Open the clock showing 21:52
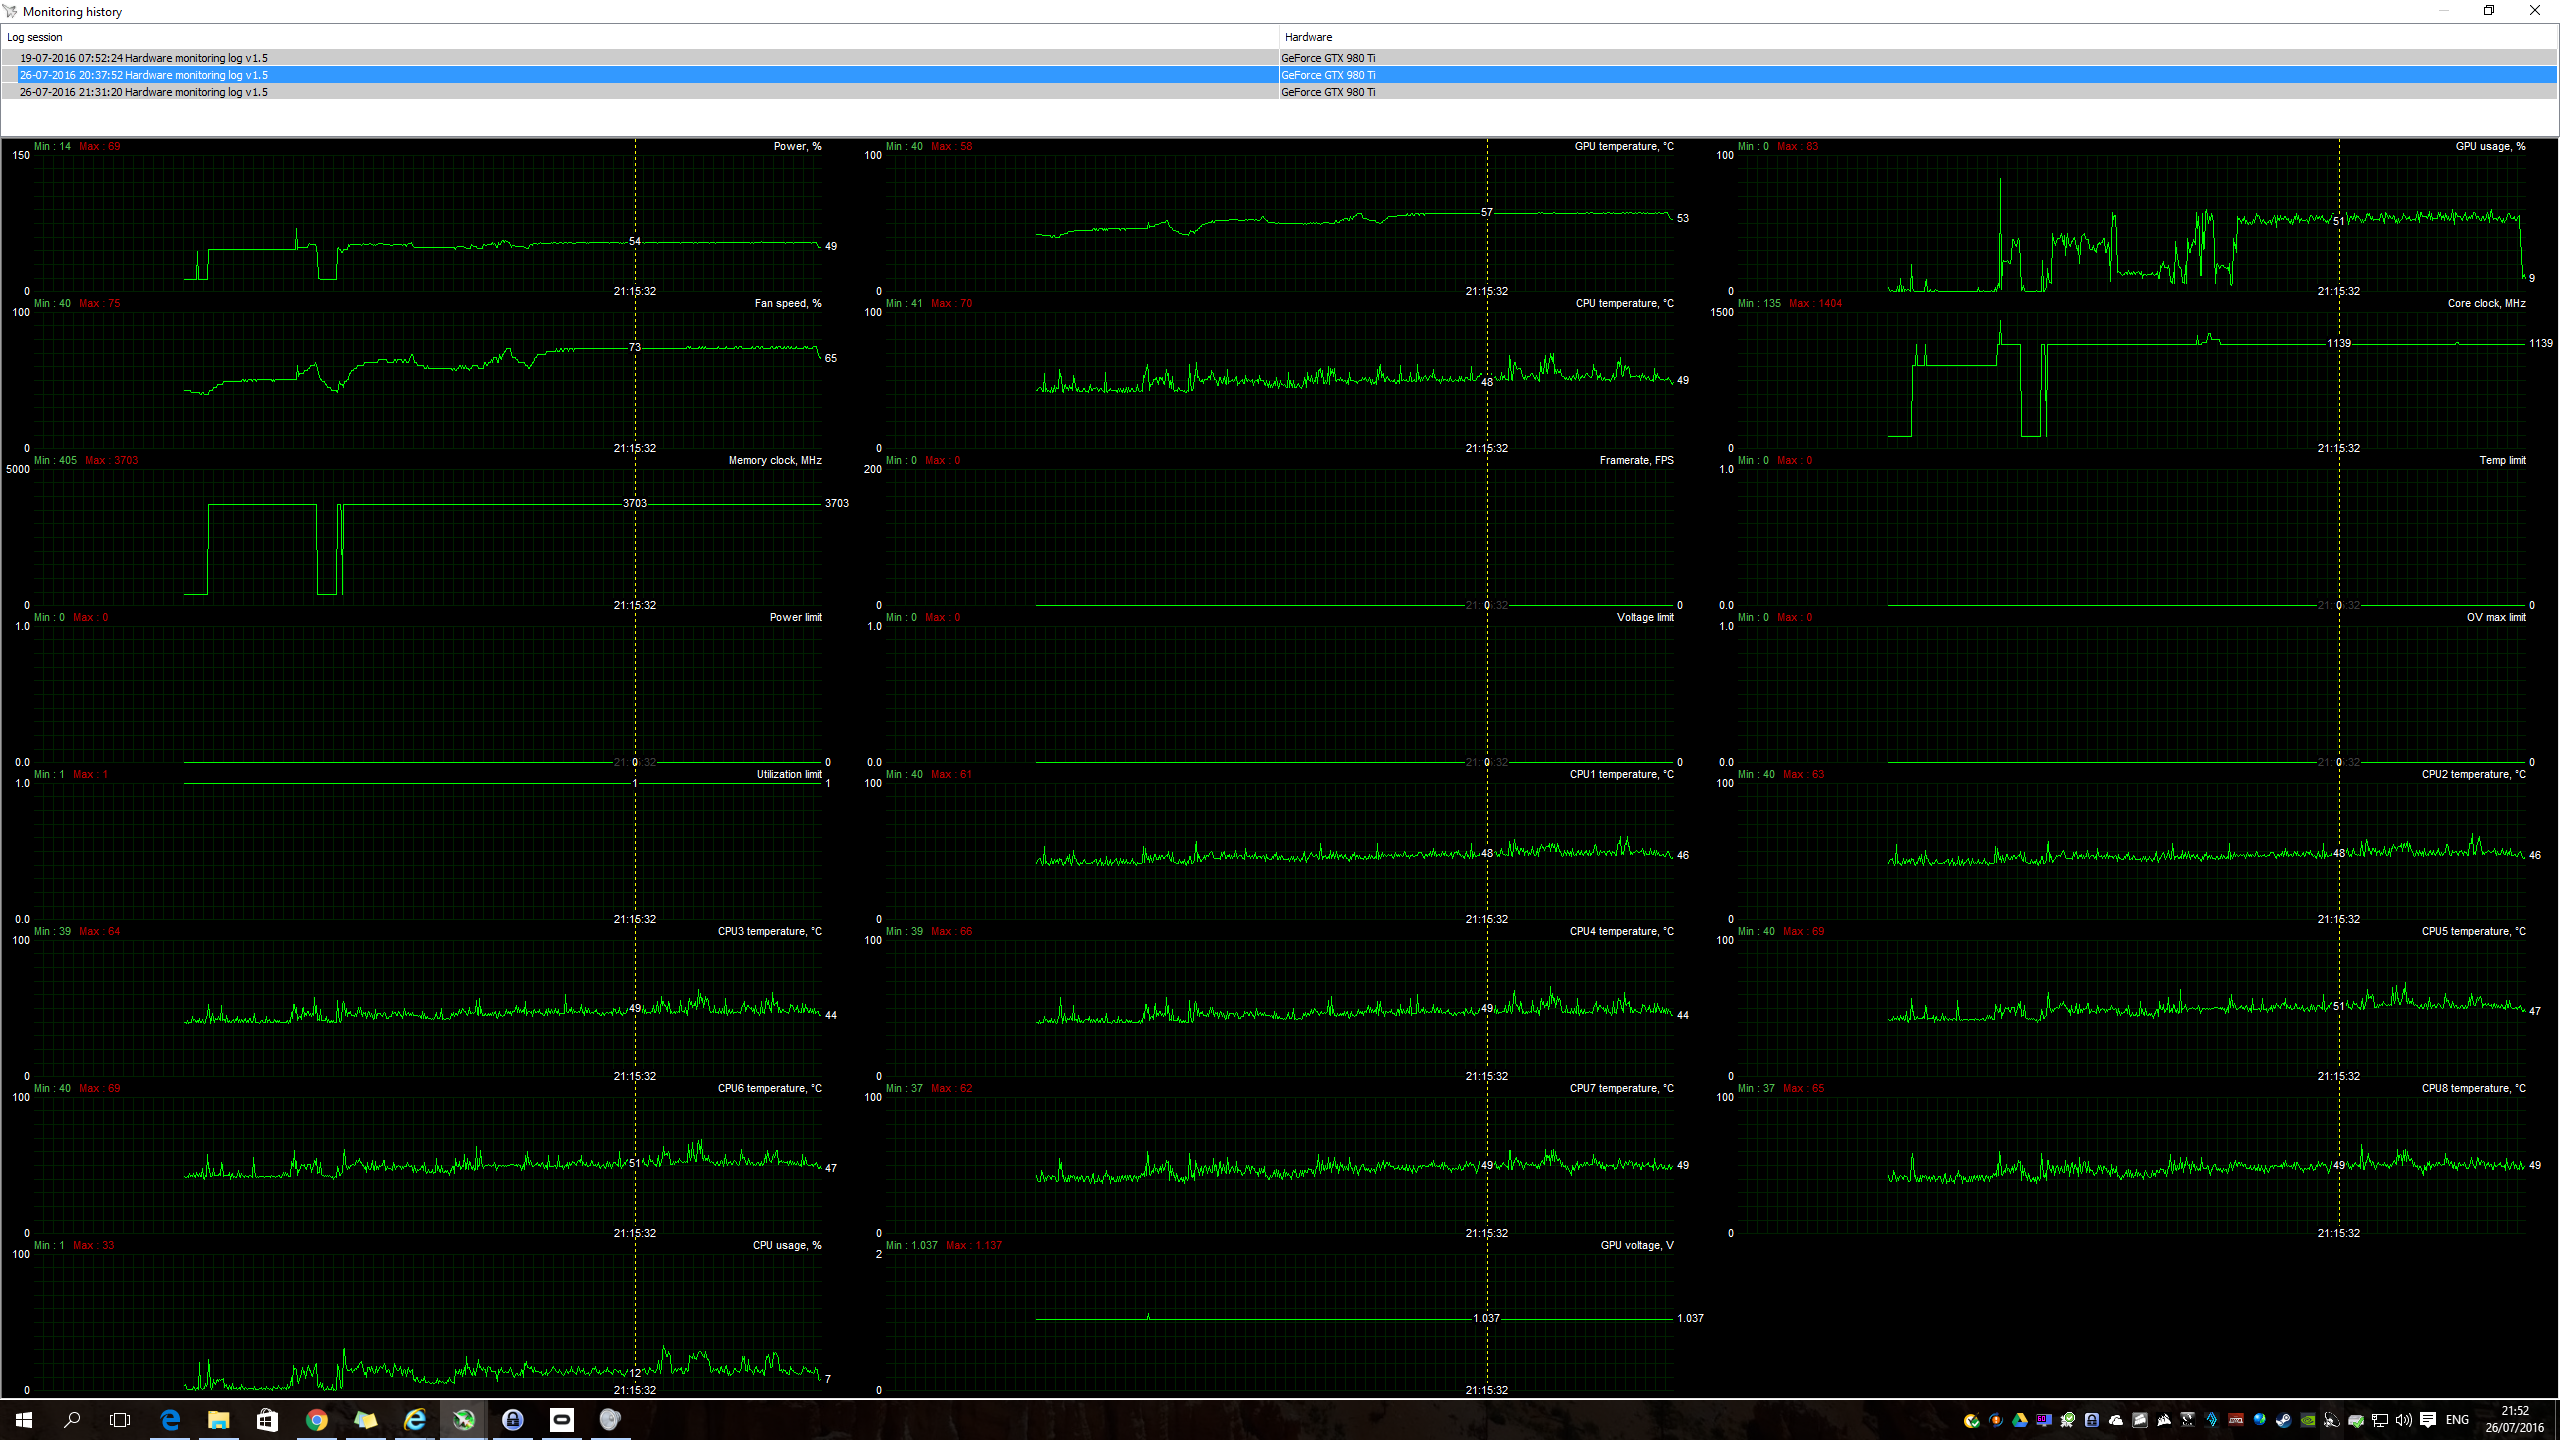2560x1440 pixels. (2515, 1420)
